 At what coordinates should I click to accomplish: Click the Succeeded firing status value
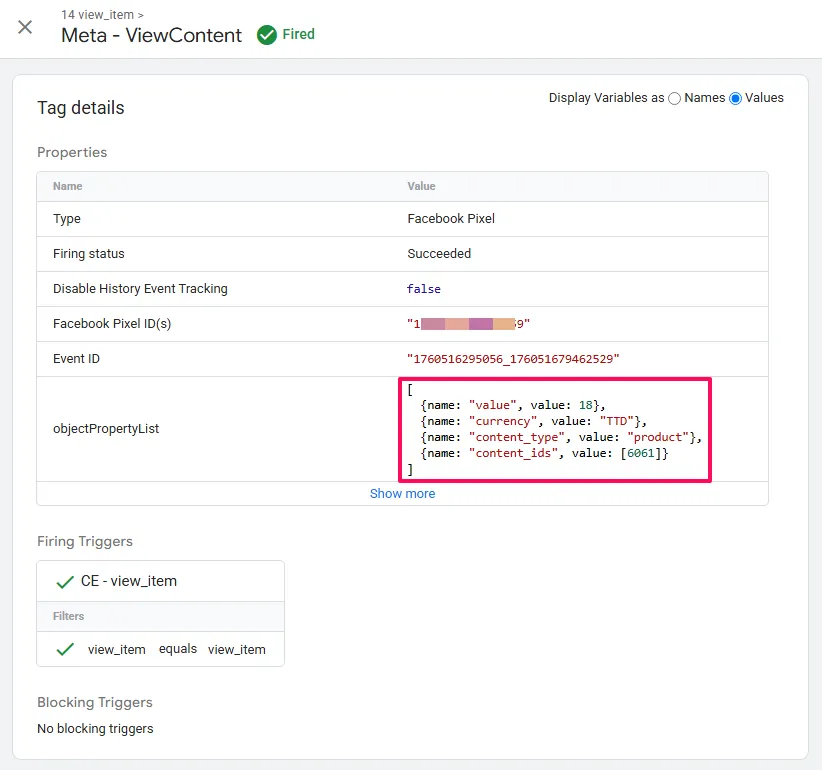[439, 254]
